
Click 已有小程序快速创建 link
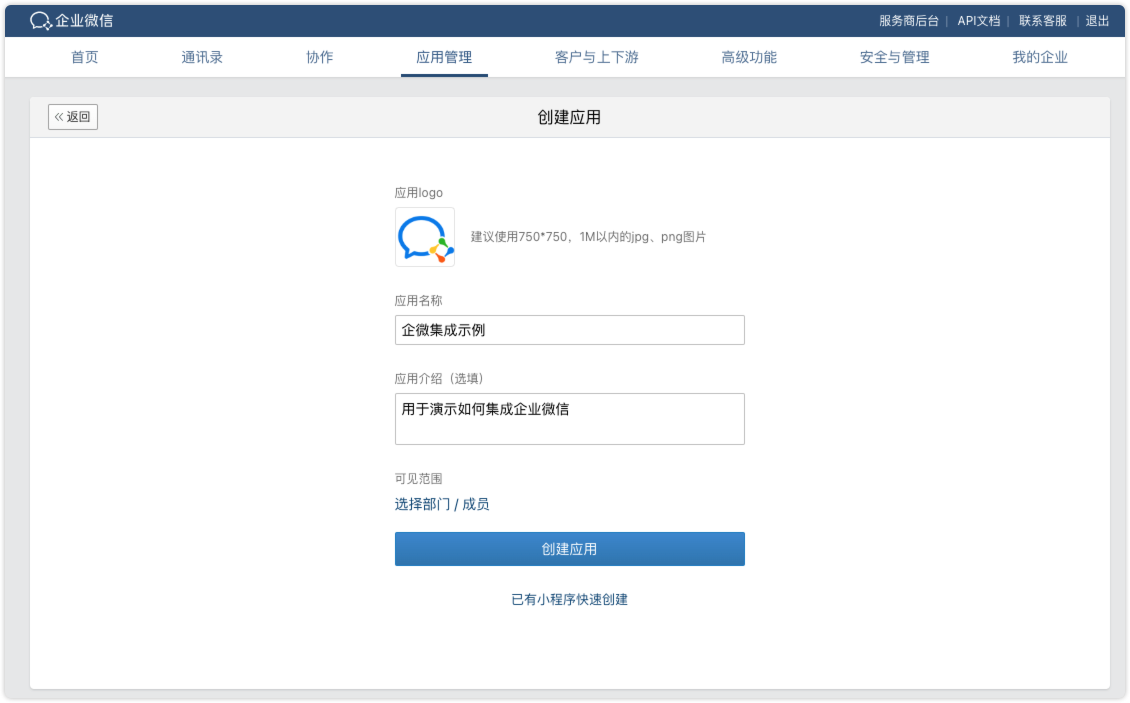[x=569, y=600]
